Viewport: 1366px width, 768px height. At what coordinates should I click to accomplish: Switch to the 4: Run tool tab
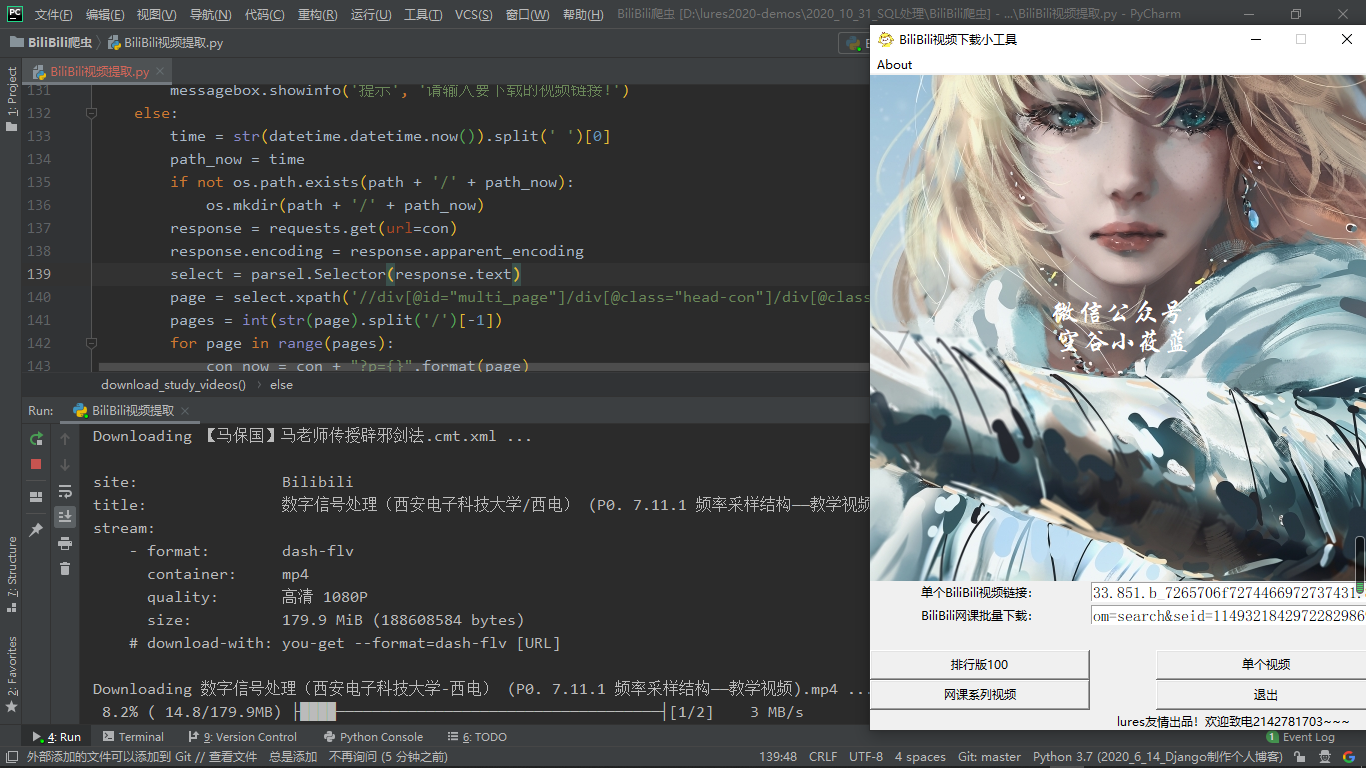coord(57,737)
